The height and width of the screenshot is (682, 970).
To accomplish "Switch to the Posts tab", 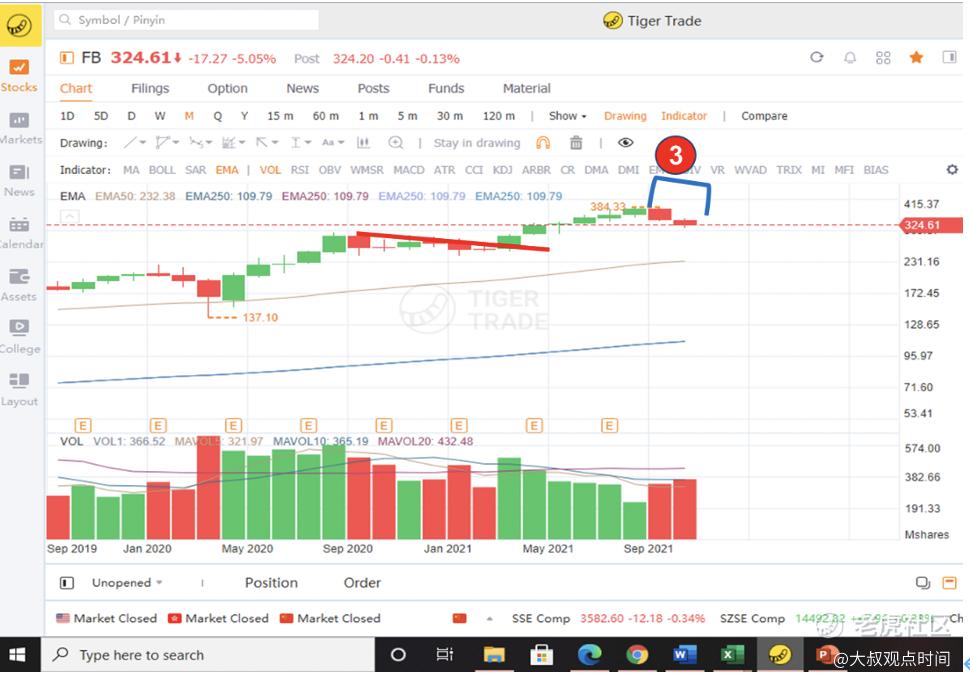I will [x=374, y=88].
